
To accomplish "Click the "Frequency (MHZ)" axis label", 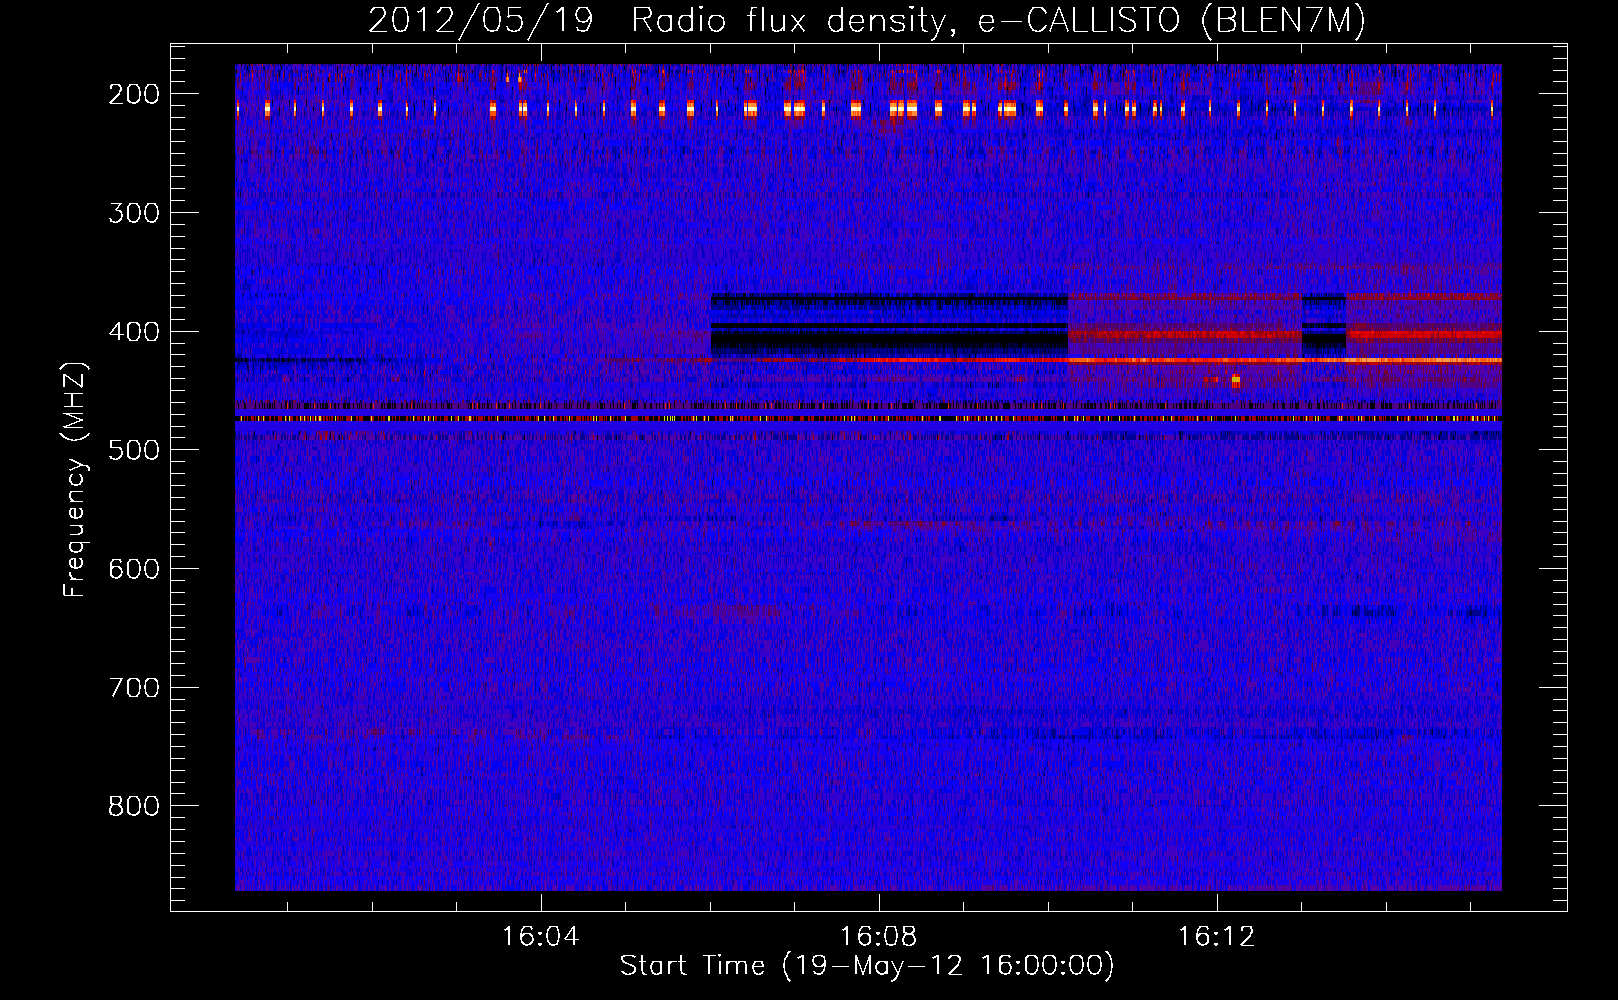I will point(75,479).
